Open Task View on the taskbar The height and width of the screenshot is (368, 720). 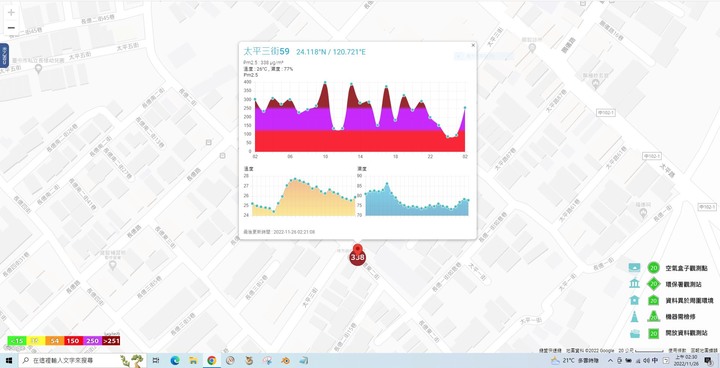coord(156,361)
